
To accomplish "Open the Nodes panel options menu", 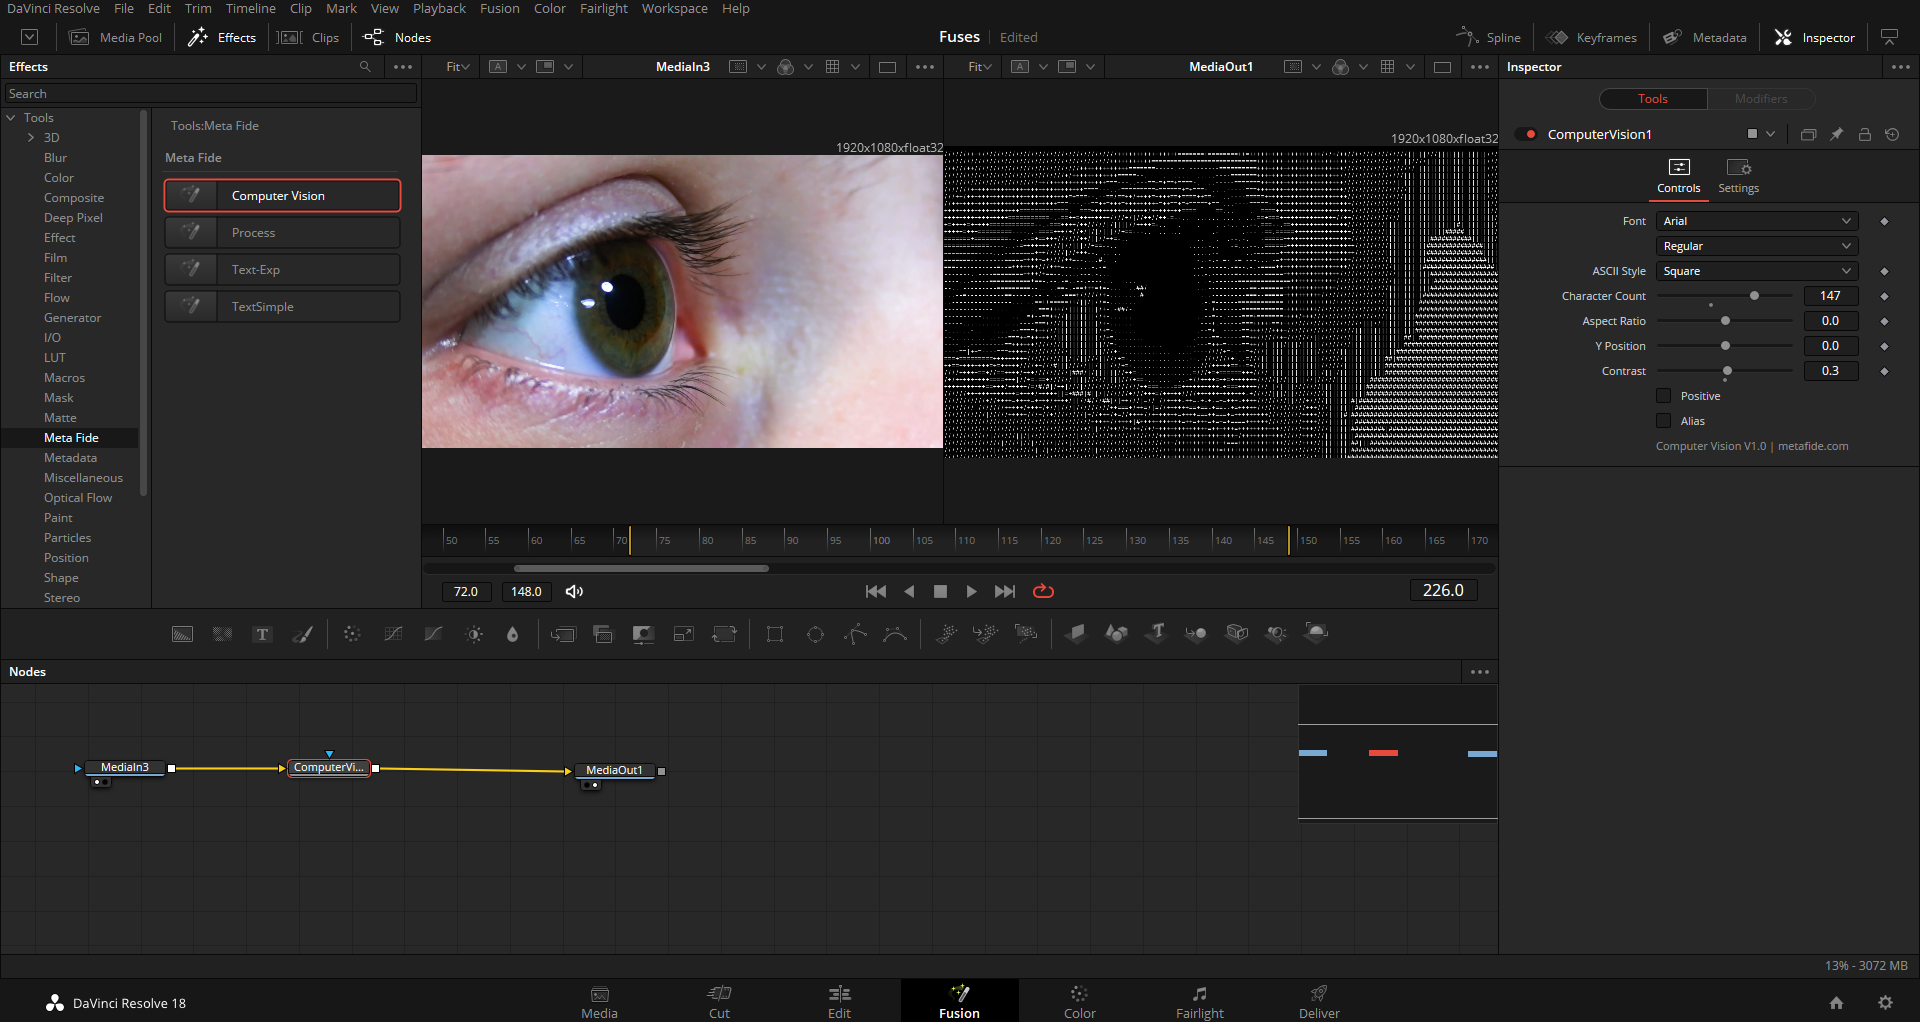I will [x=1480, y=672].
